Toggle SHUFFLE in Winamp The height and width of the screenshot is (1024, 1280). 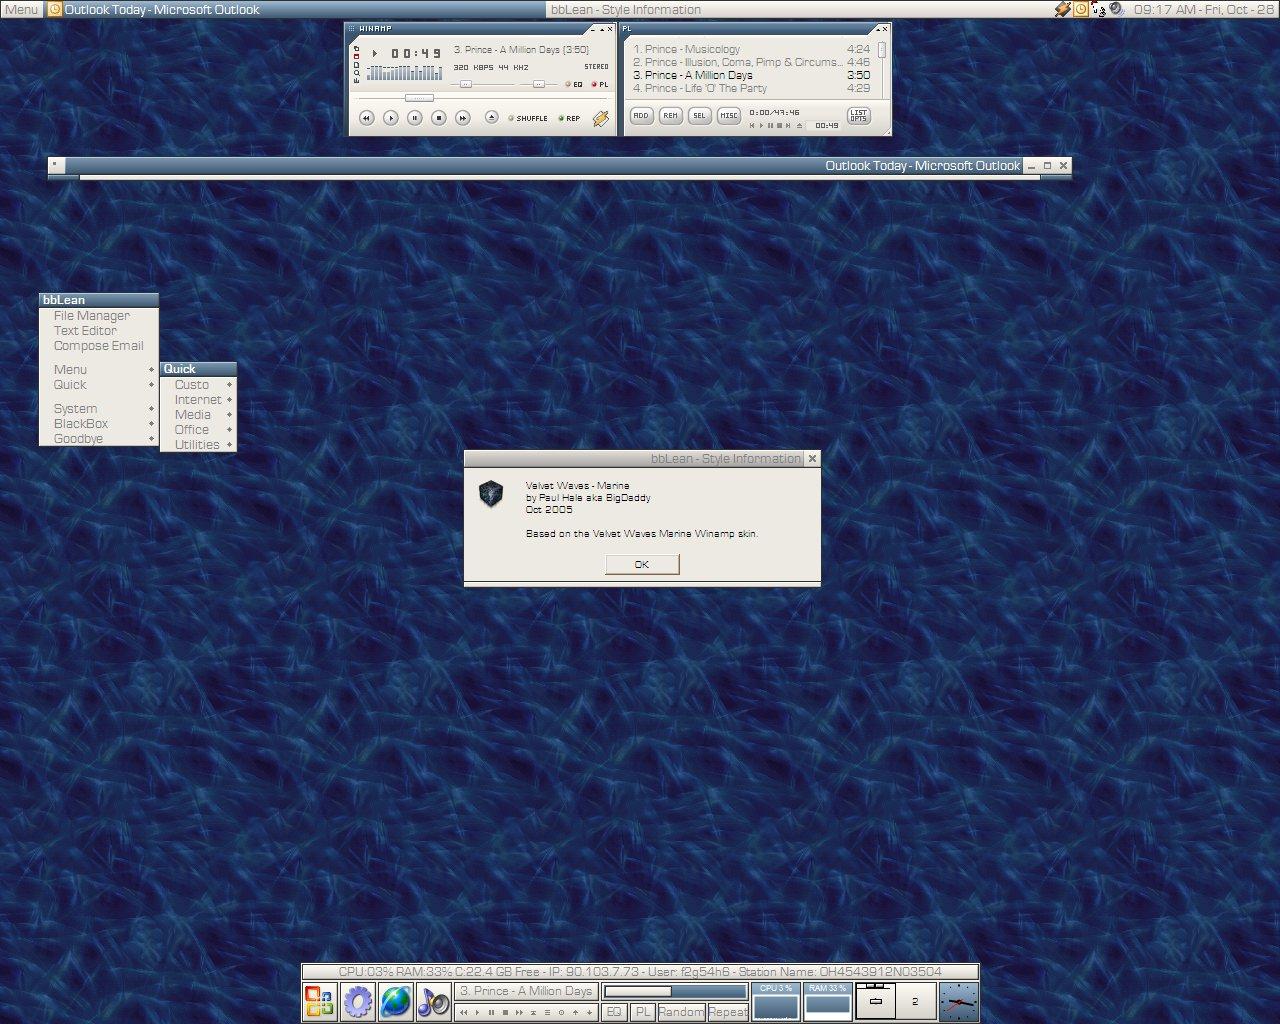(x=528, y=118)
